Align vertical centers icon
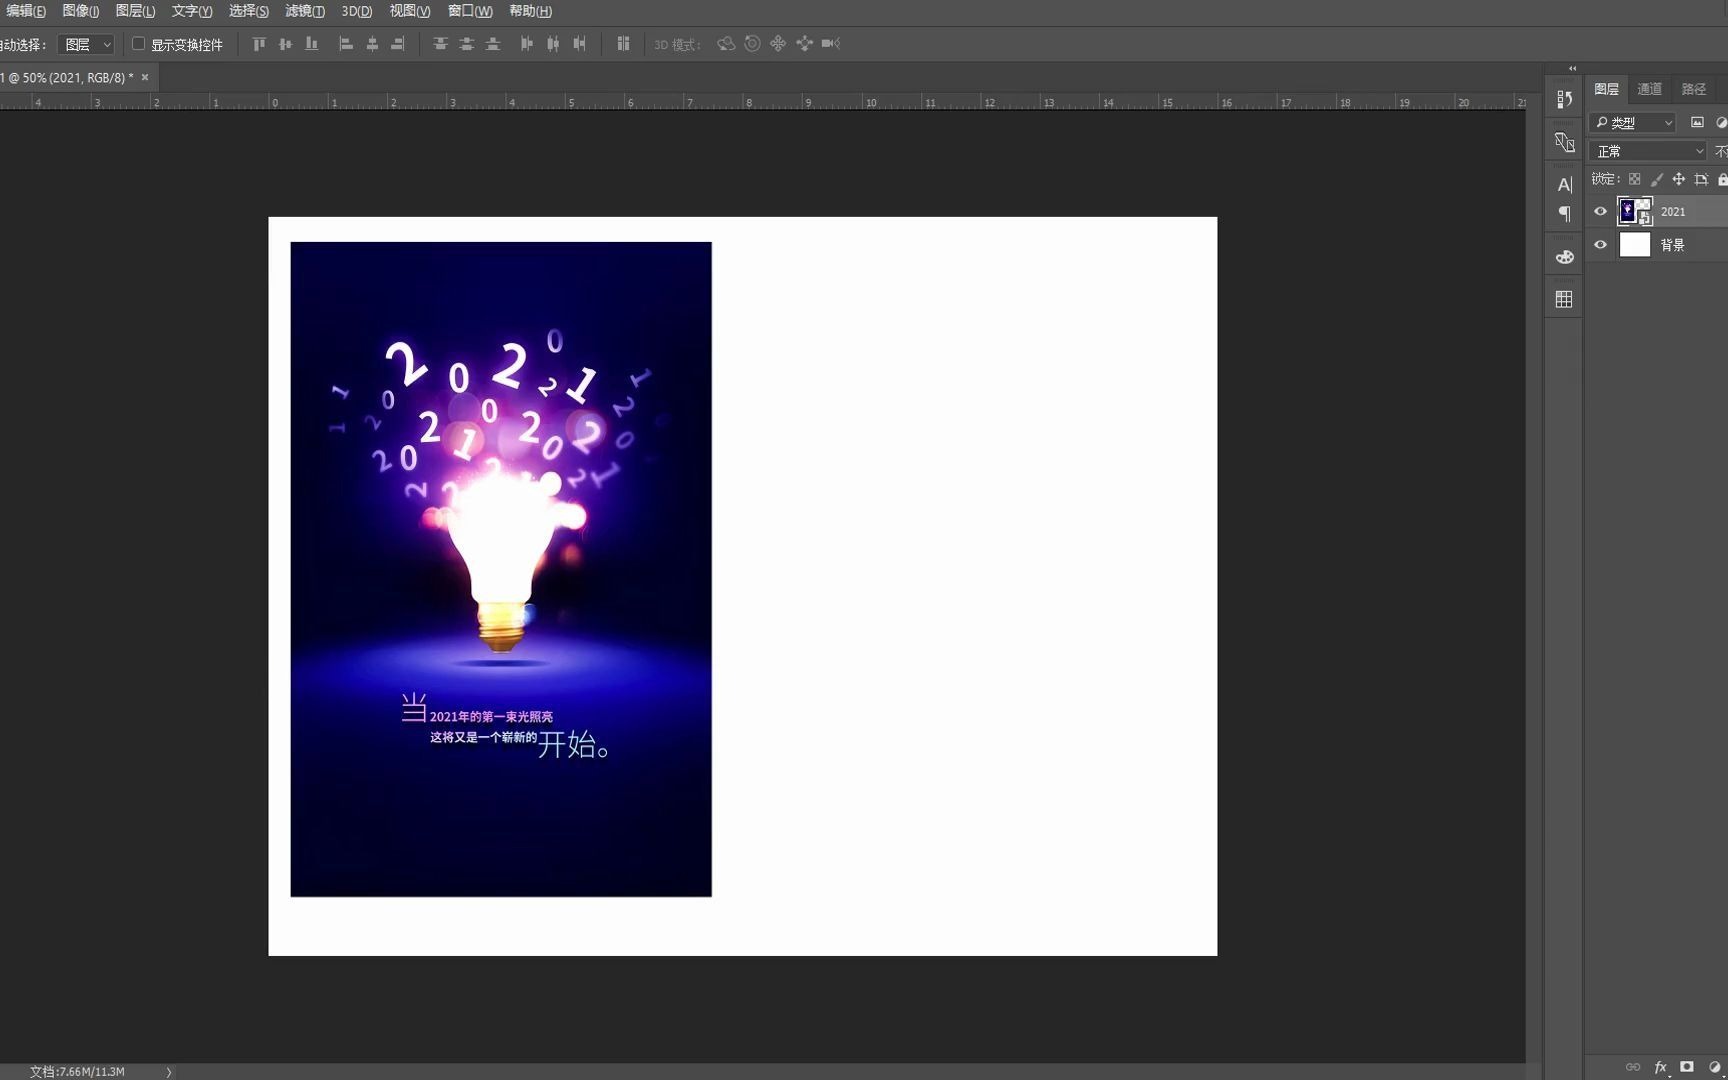1728x1080 pixels. pos(285,44)
